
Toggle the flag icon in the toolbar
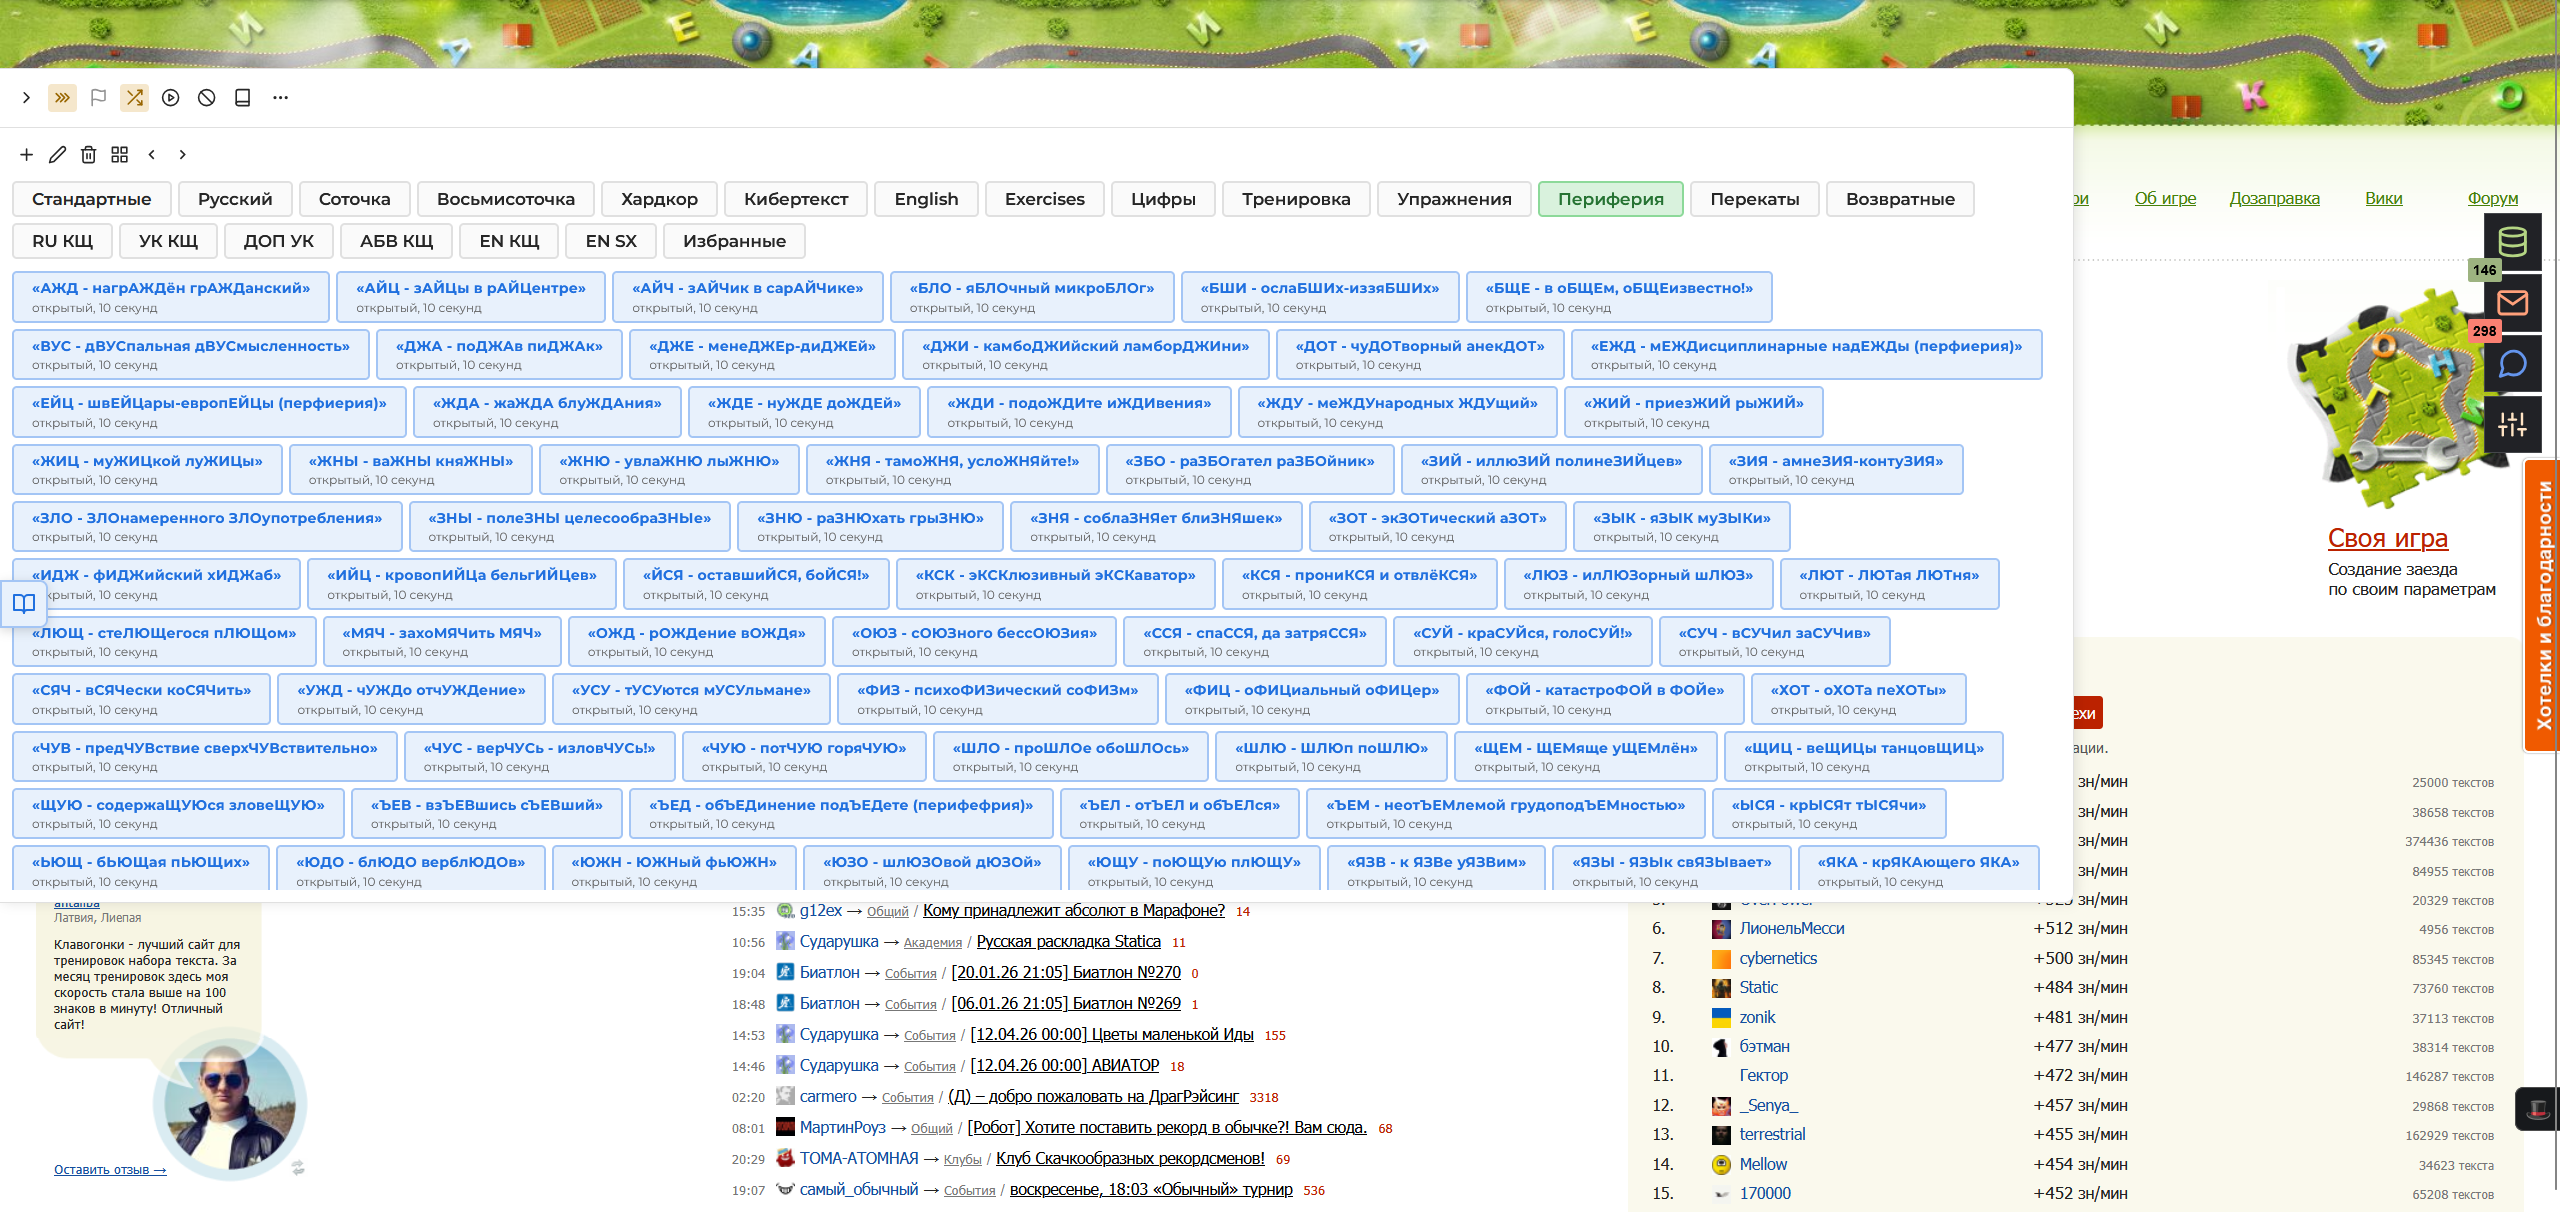(x=98, y=97)
